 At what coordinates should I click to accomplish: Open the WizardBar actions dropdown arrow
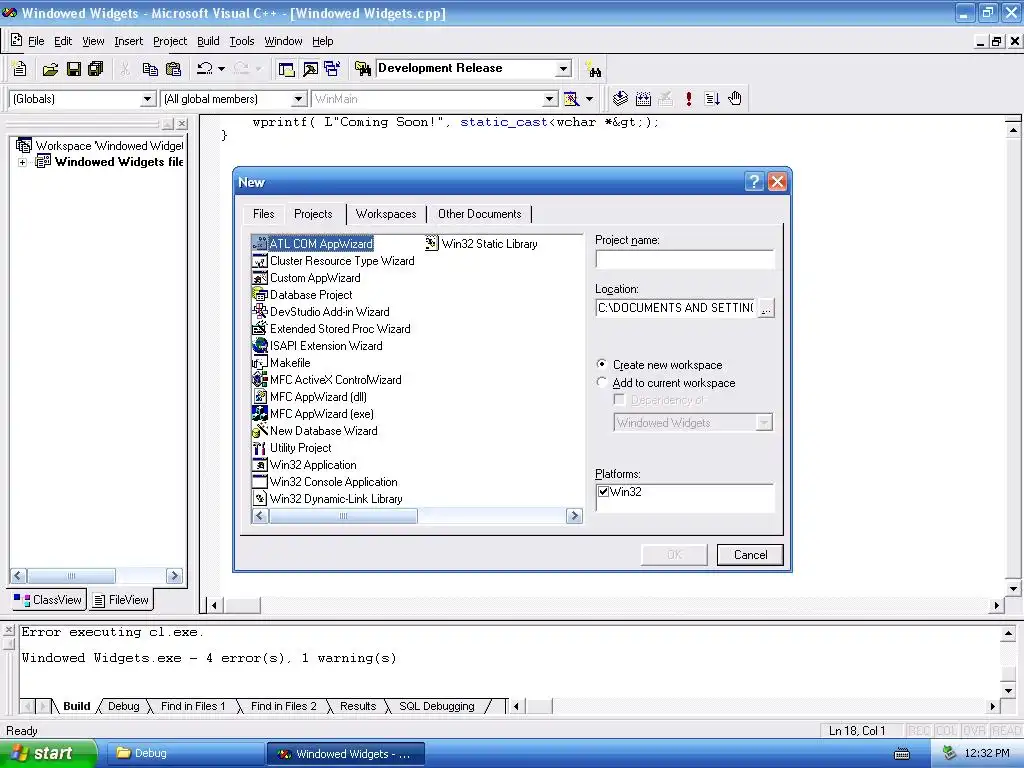(589, 99)
